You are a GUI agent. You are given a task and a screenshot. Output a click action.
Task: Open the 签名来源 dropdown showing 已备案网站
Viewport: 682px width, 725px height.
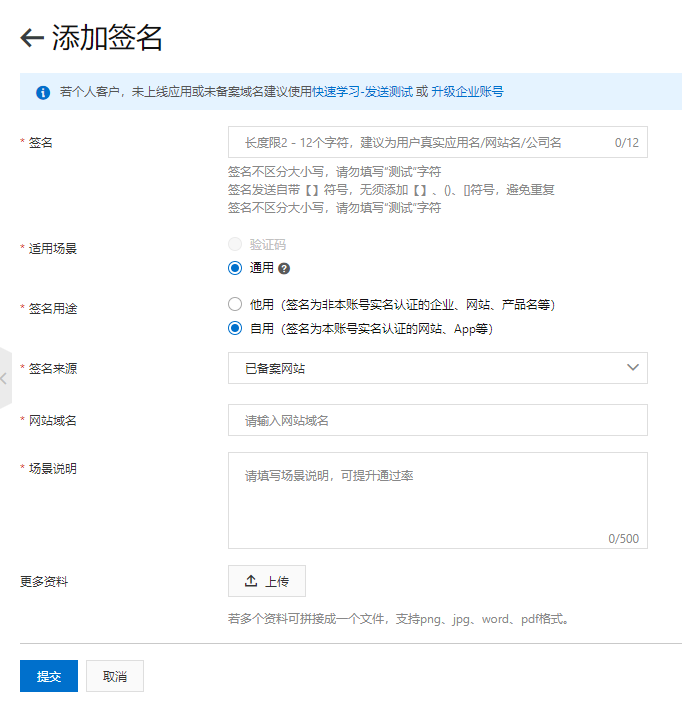tap(437, 368)
